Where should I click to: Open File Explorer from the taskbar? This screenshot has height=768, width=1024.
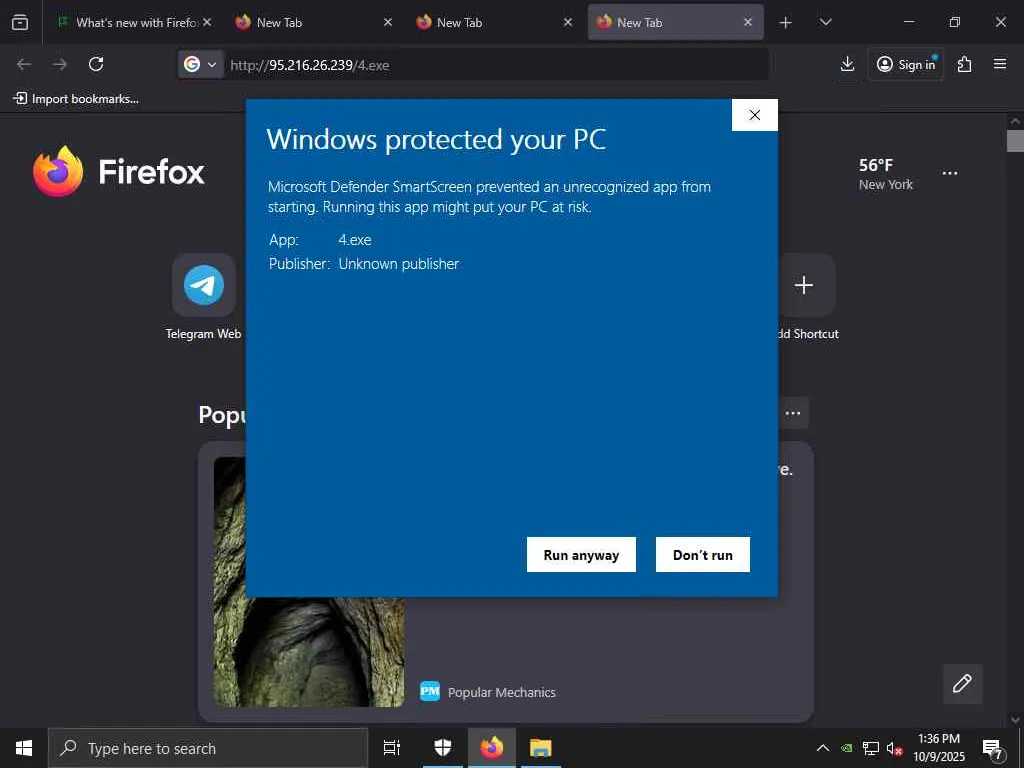click(541, 748)
